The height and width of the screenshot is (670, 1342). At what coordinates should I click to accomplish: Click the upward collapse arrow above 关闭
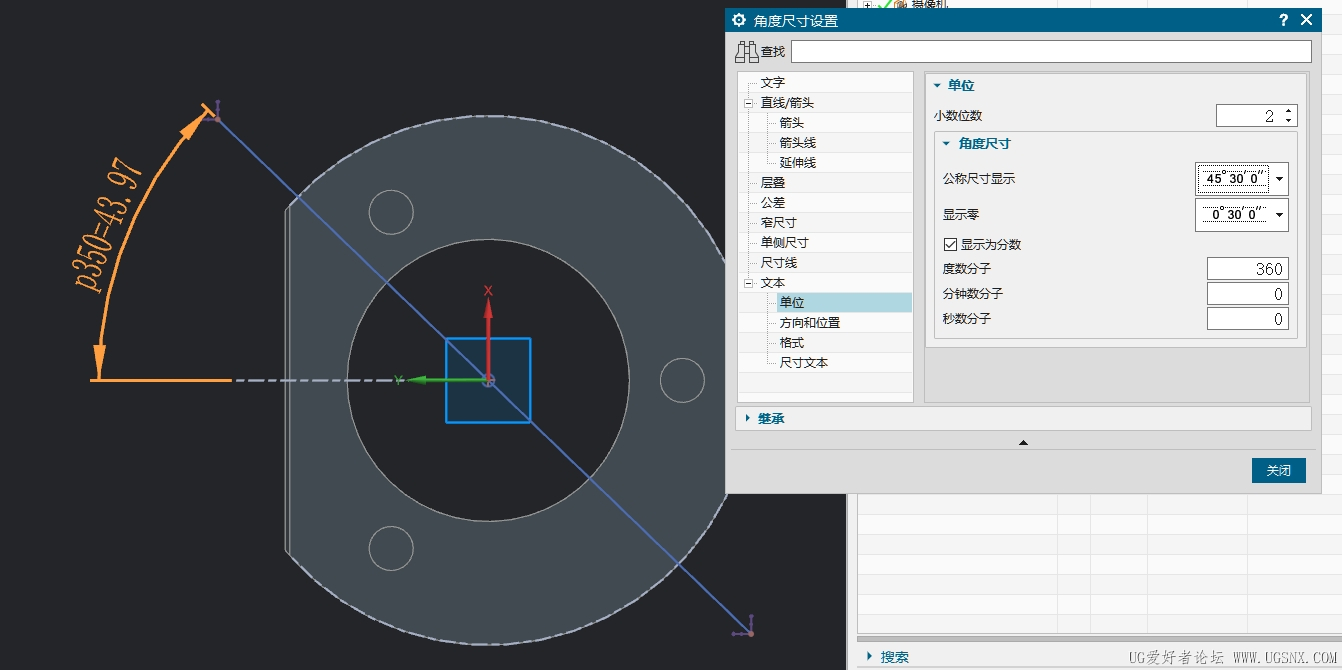[x=1022, y=442]
